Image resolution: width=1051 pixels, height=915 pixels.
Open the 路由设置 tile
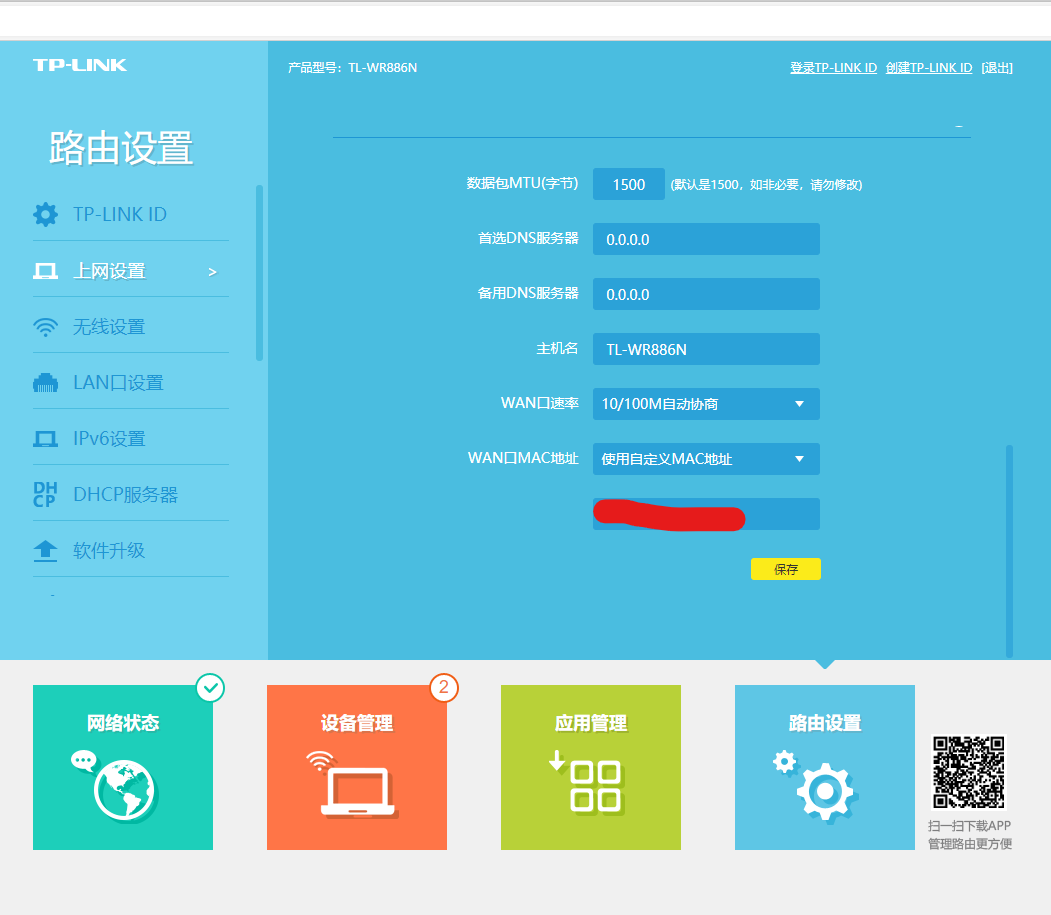point(824,768)
